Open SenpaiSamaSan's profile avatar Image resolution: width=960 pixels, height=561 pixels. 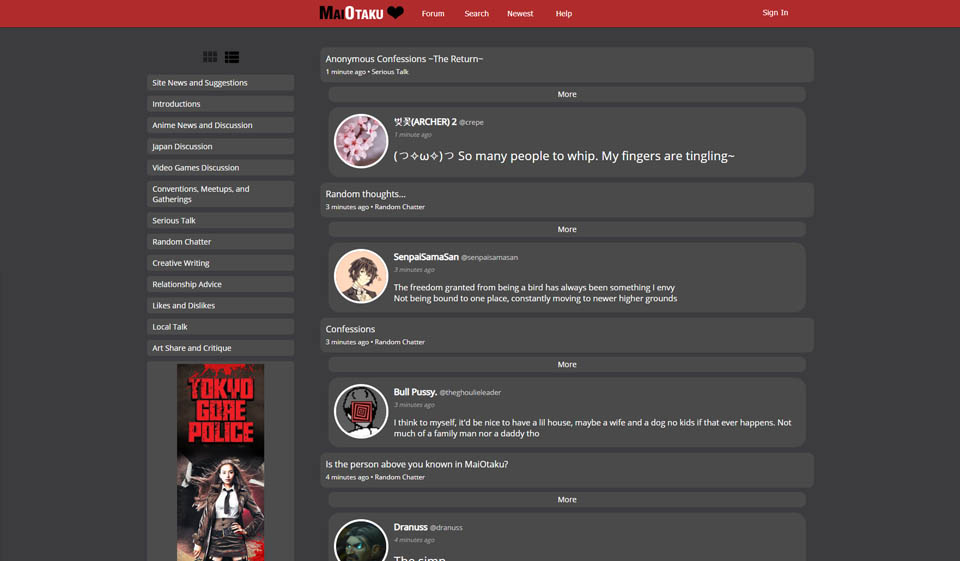[360, 276]
